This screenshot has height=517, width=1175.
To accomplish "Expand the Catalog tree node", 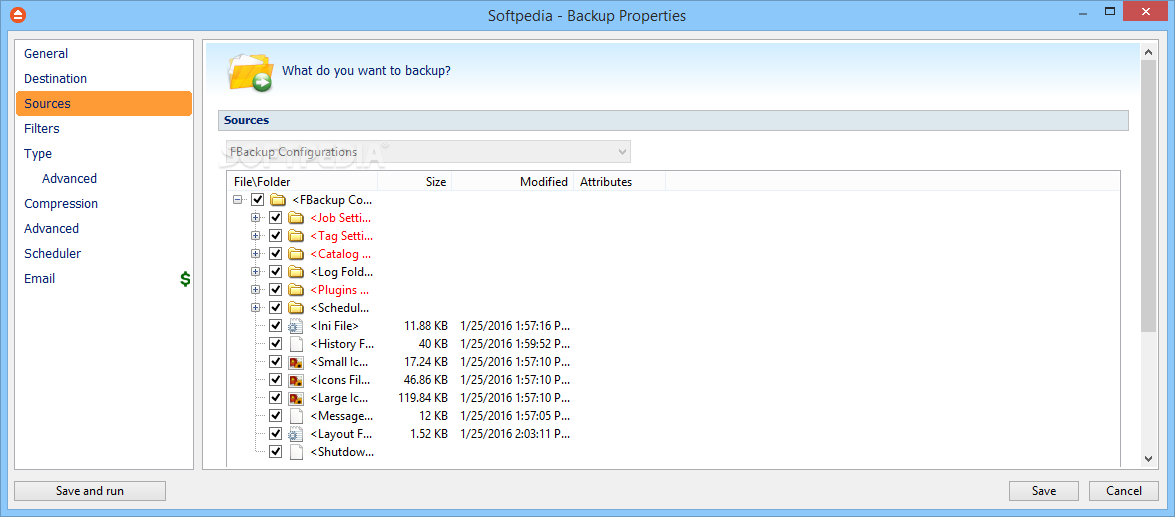I will [256, 254].
